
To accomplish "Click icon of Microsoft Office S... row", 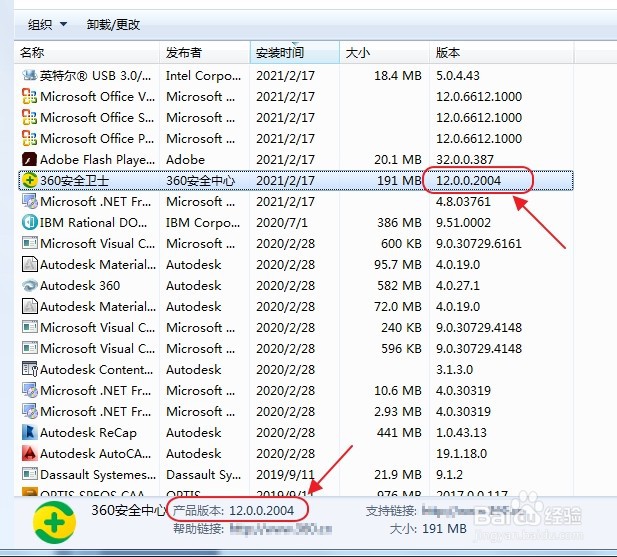I will (30, 117).
